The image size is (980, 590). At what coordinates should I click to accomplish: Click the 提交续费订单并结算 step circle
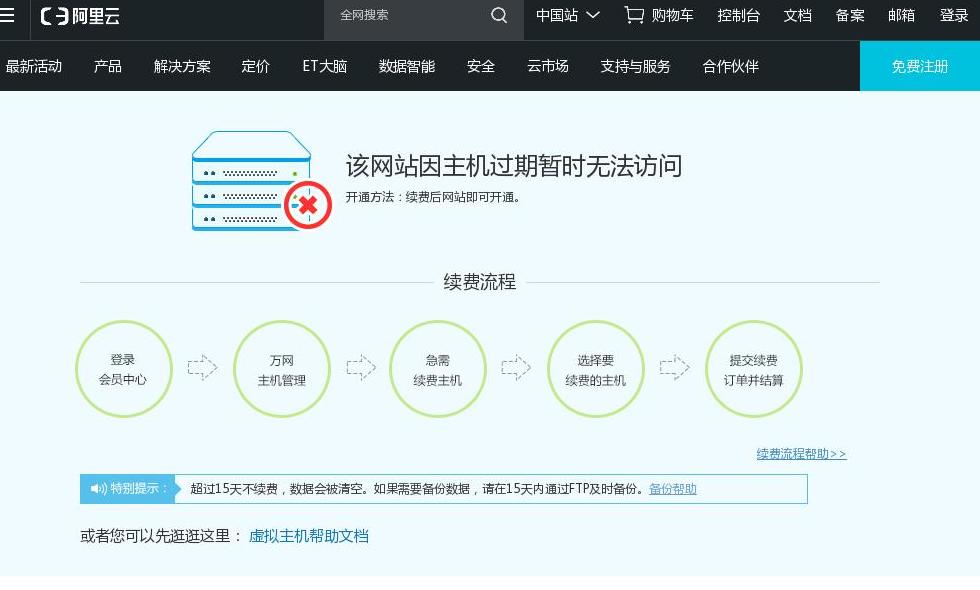753,369
